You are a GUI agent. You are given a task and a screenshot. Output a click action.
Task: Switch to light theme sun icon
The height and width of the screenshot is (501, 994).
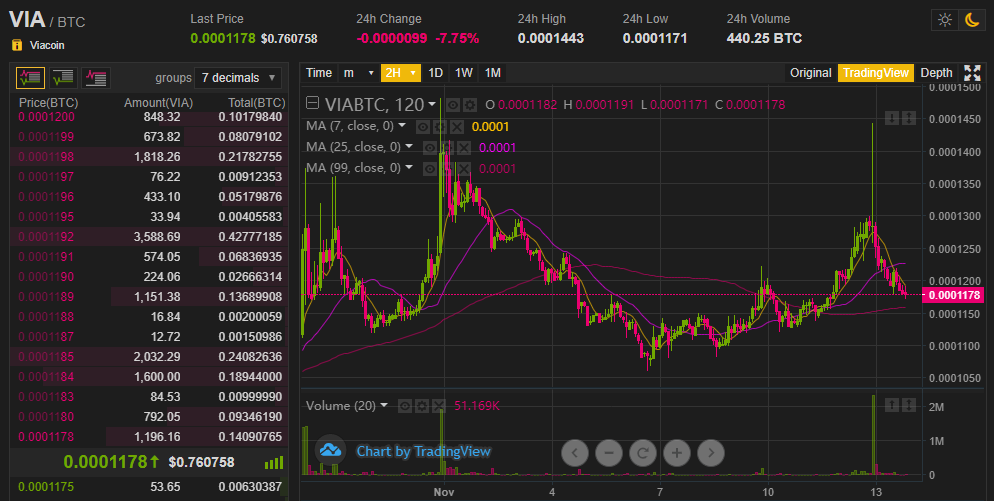(x=943, y=20)
